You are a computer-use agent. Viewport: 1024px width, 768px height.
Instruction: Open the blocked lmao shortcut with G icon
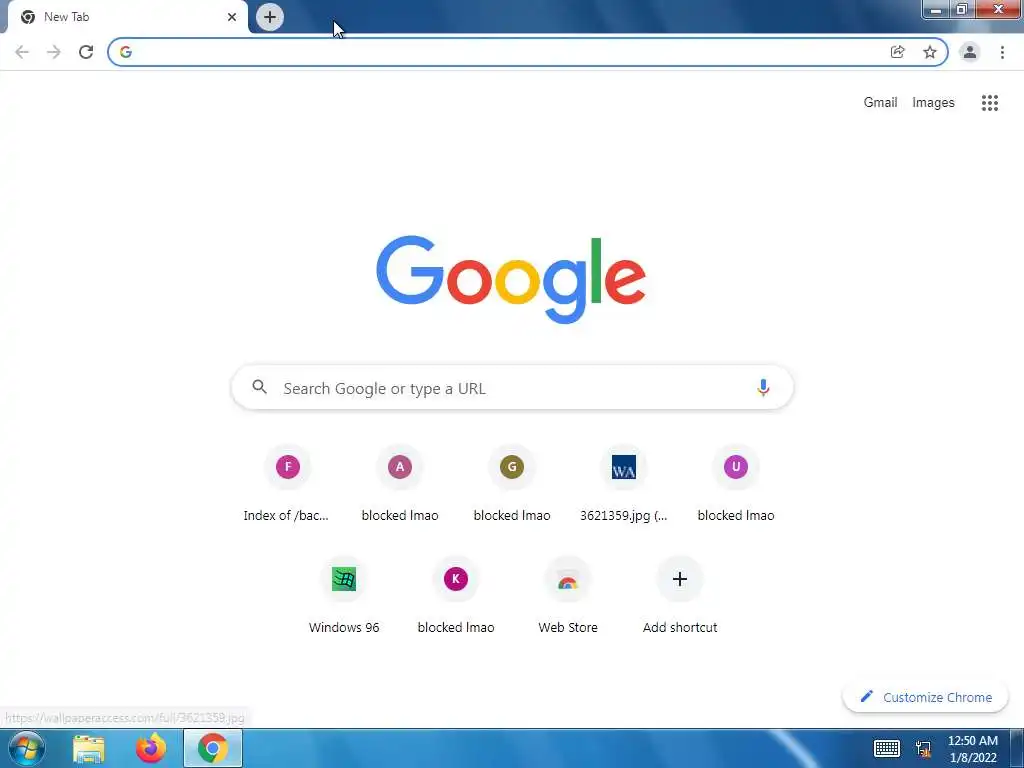coord(512,484)
